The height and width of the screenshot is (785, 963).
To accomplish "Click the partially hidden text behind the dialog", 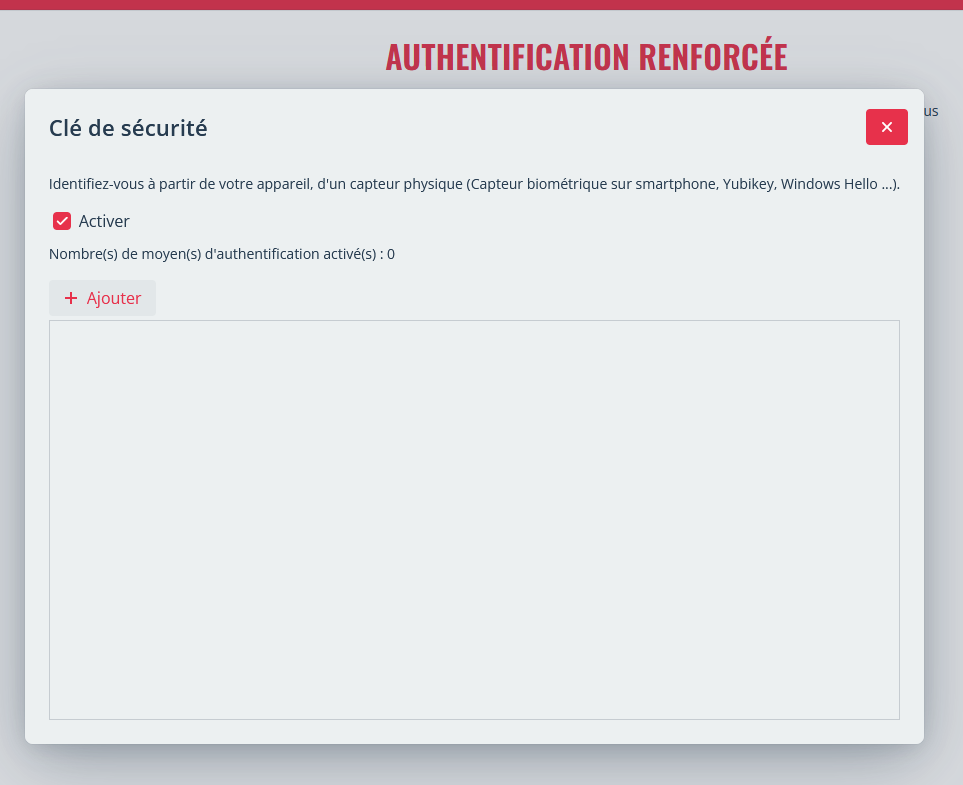I will pyautogui.click(x=931, y=111).
